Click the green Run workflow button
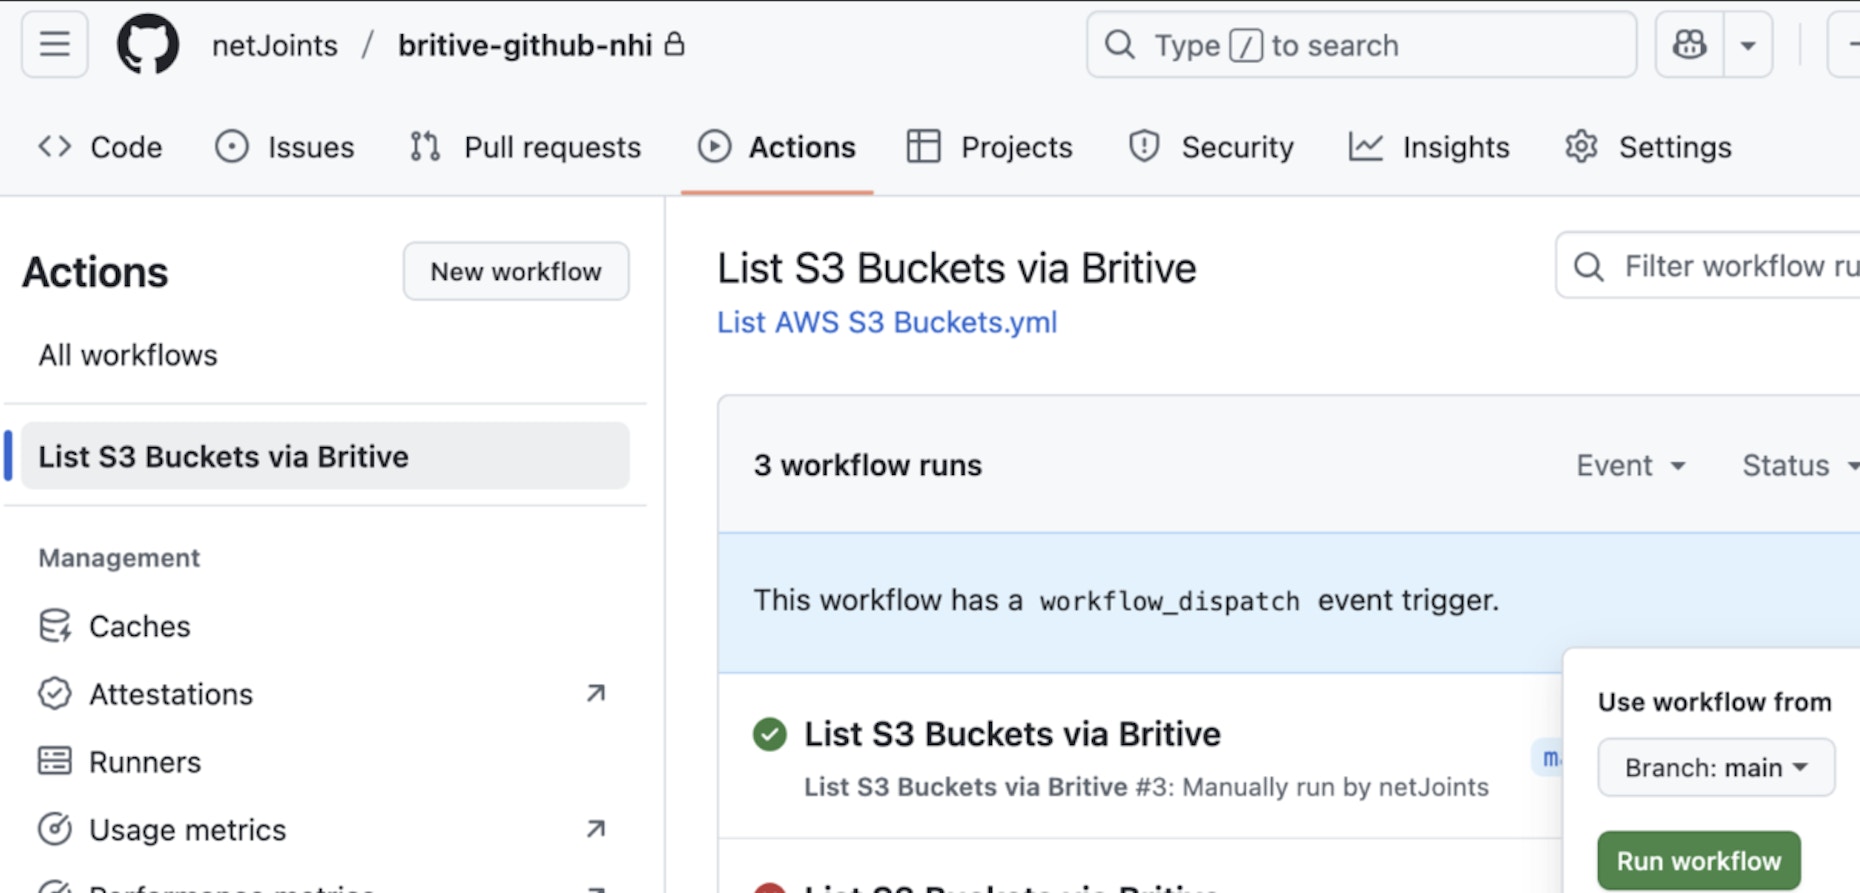This screenshot has height=893, width=1860. coord(1699,861)
